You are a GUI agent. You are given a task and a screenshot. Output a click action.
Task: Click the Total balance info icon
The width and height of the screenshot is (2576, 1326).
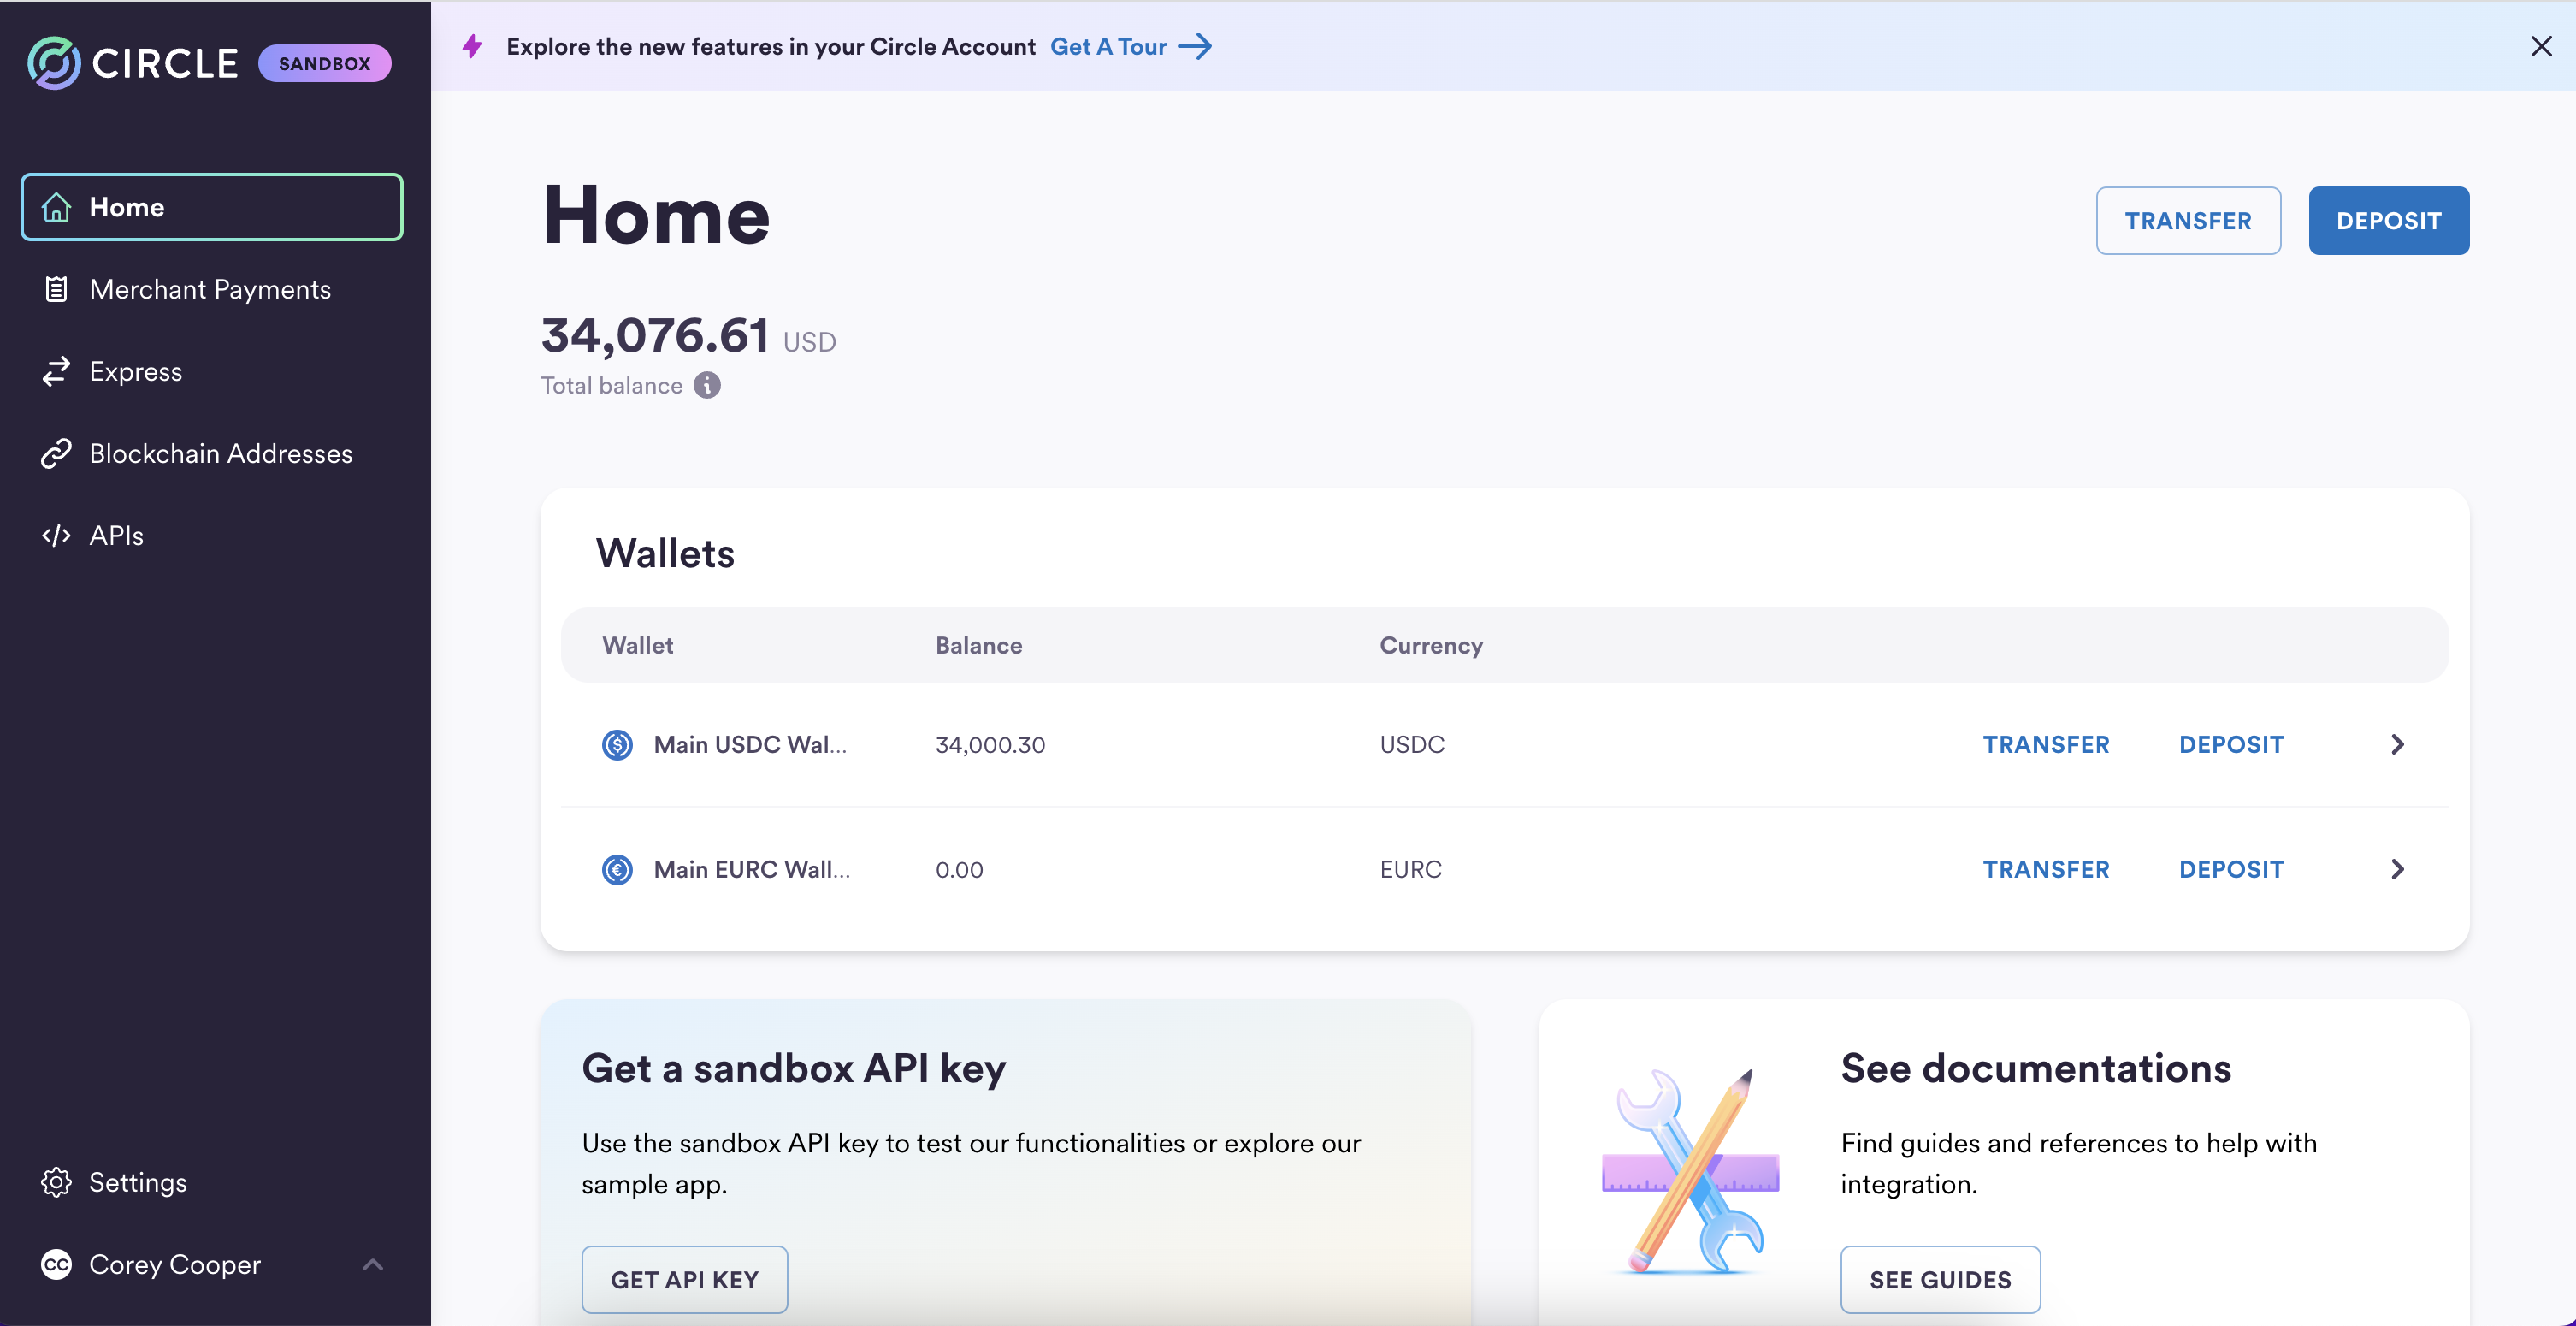pyautogui.click(x=707, y=385)
